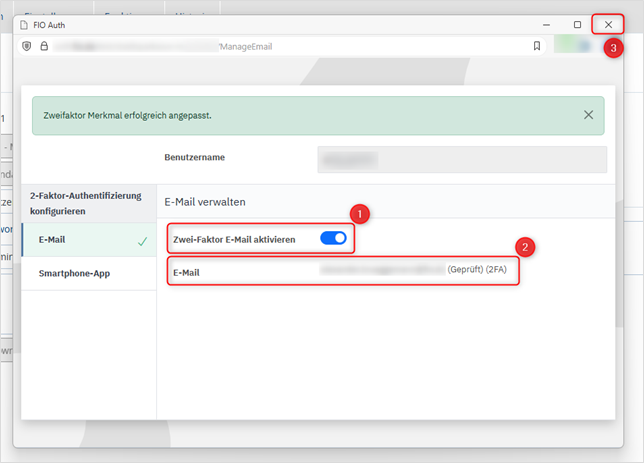Click the green checkmark on the E-Mail tab

tap(142, 241)
